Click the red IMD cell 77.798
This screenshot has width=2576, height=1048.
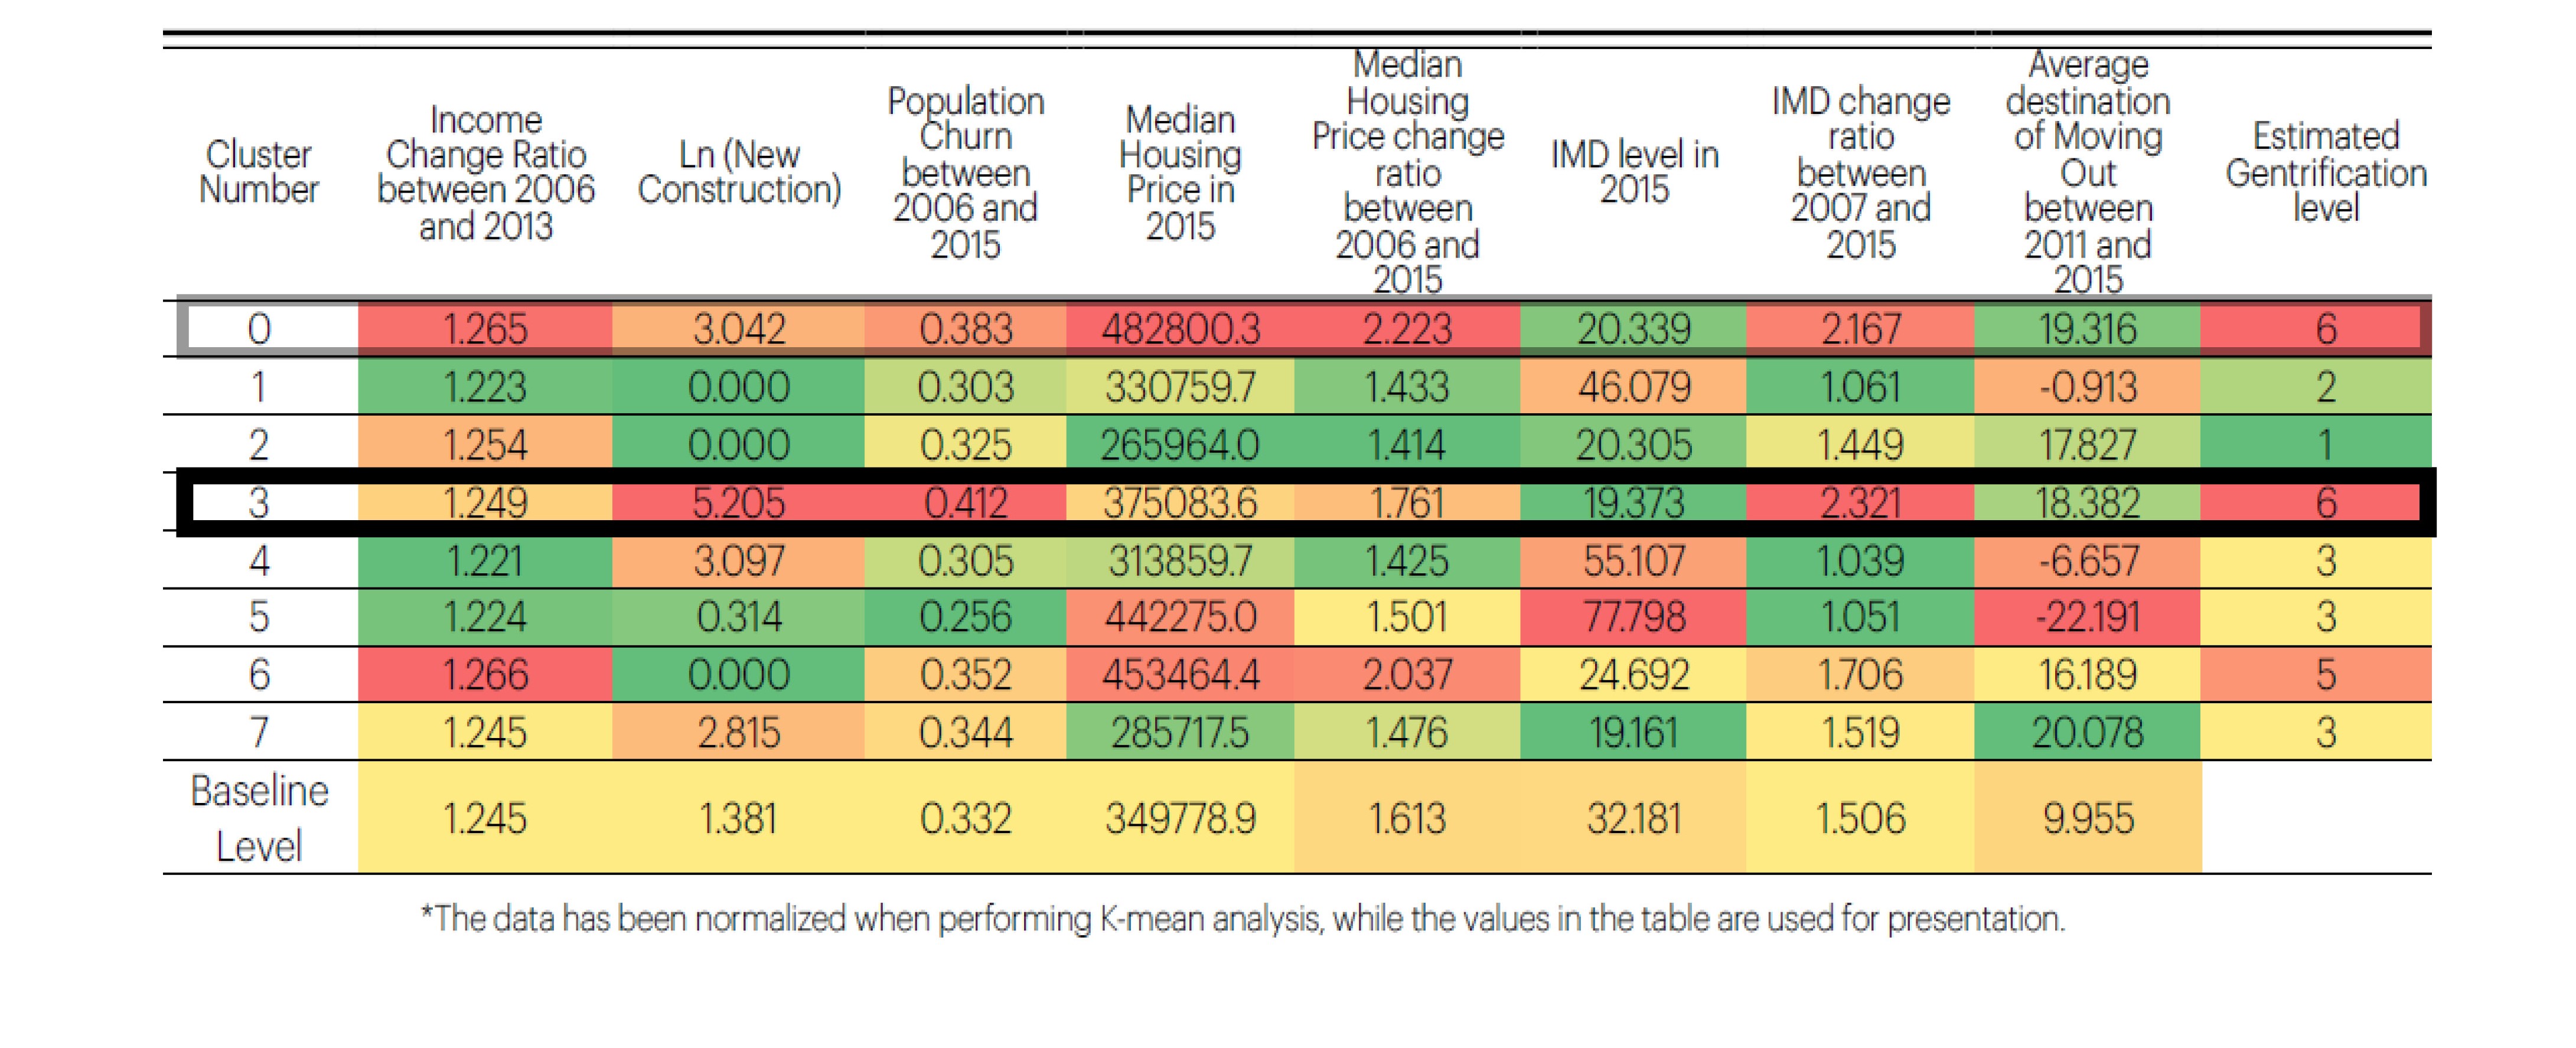(x=1634, y=616)
